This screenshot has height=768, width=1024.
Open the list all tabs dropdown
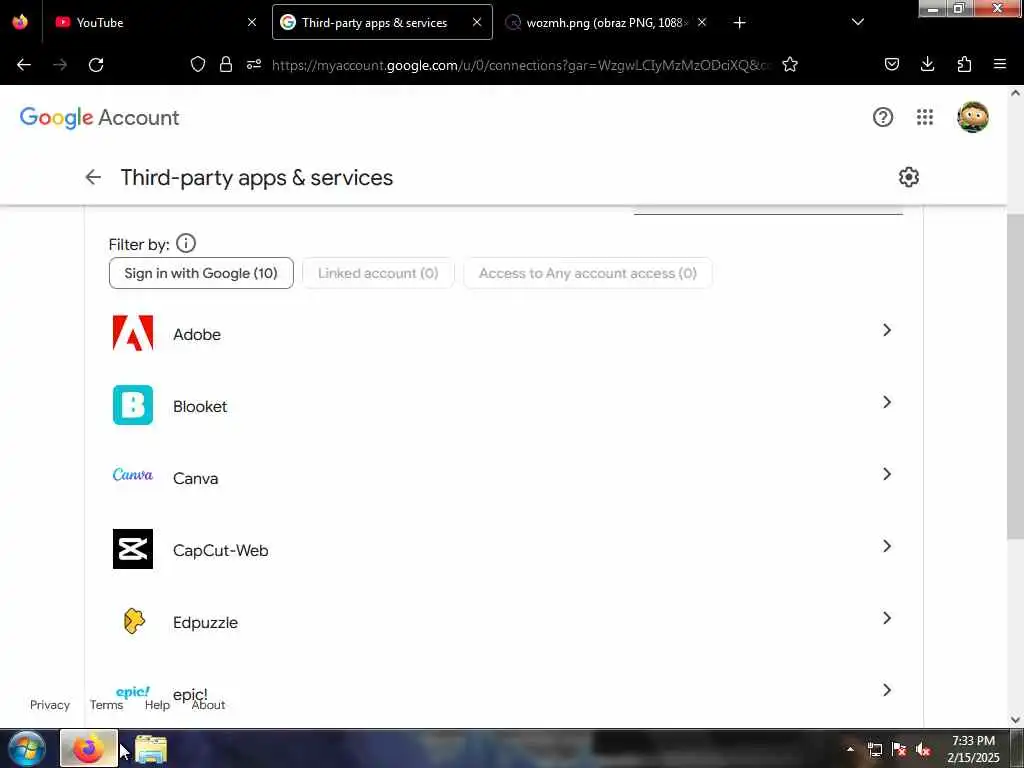click(857, 22)
